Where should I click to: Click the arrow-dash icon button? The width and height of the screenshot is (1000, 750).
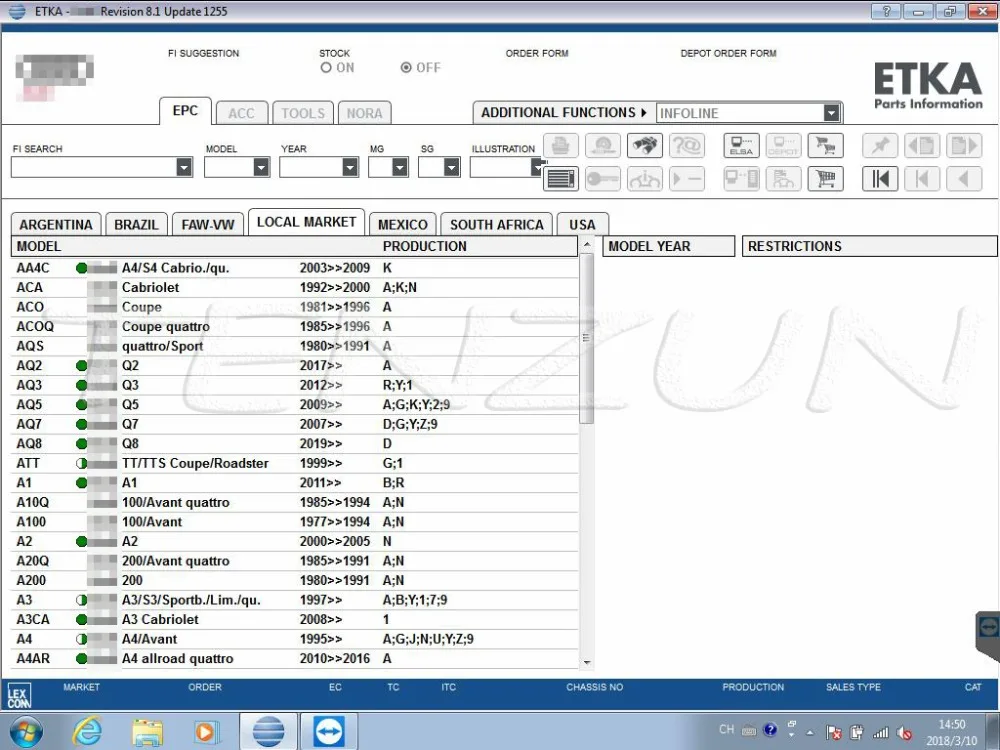687,179
